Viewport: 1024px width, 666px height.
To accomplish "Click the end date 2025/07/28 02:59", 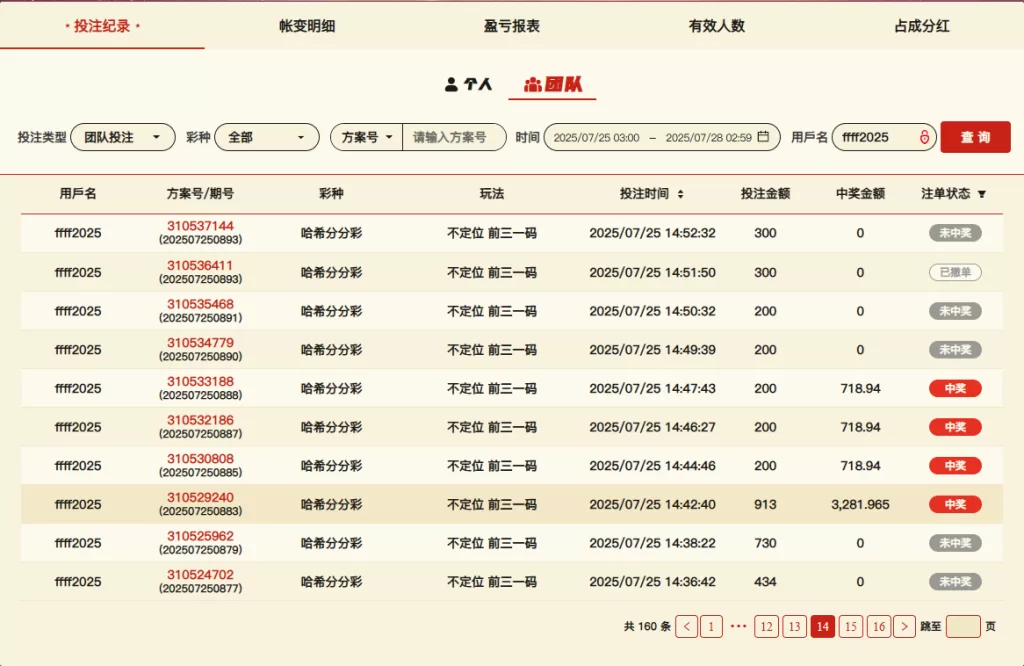I will point(709,138).
